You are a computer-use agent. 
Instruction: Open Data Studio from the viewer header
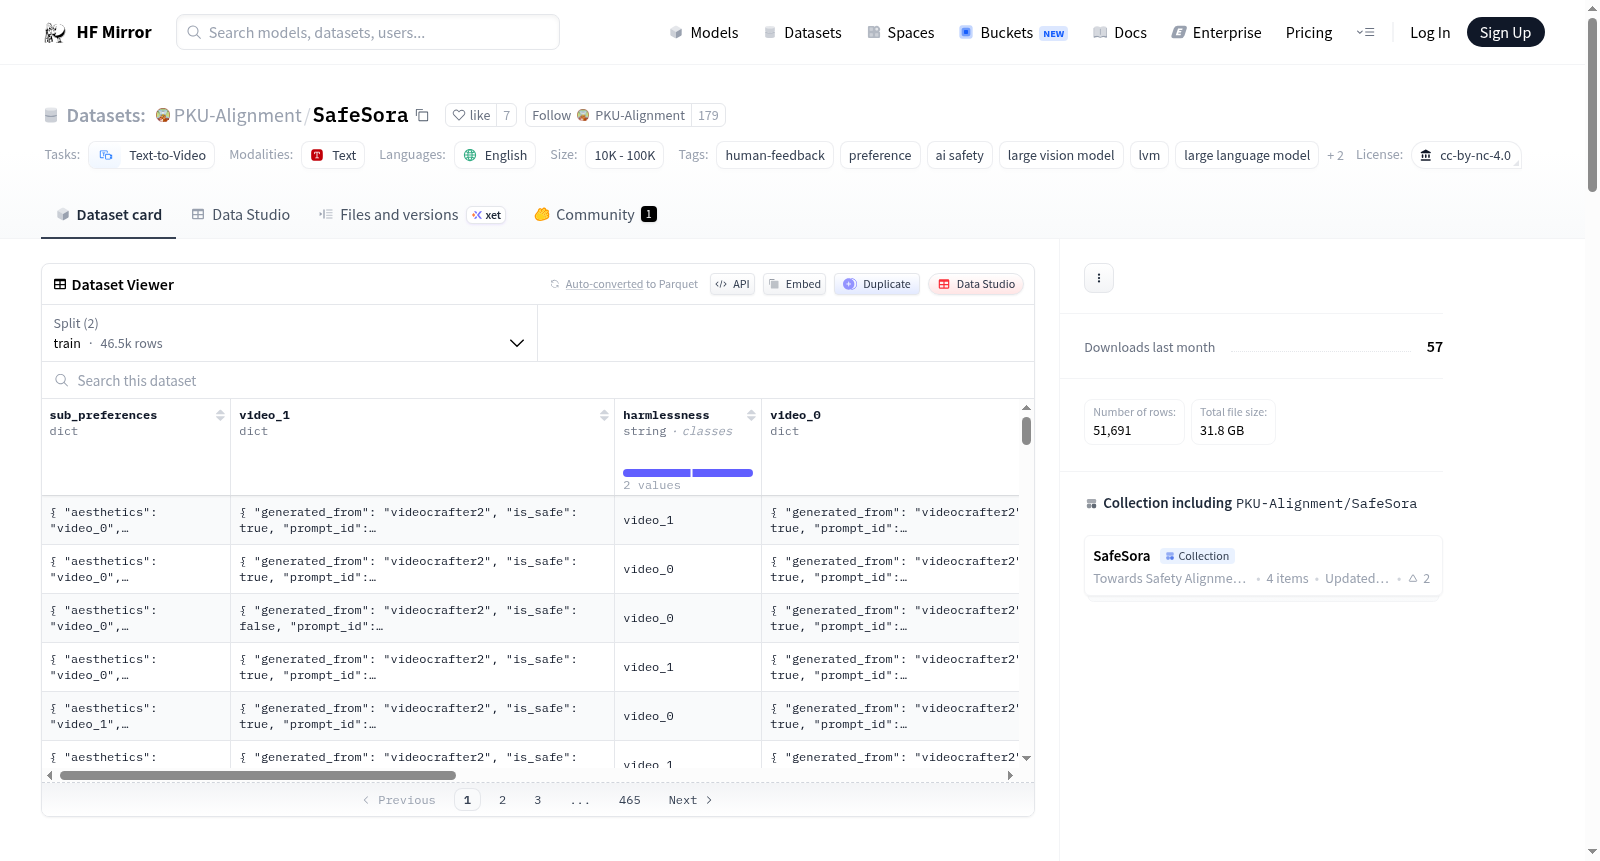click(x=976, y=284)
